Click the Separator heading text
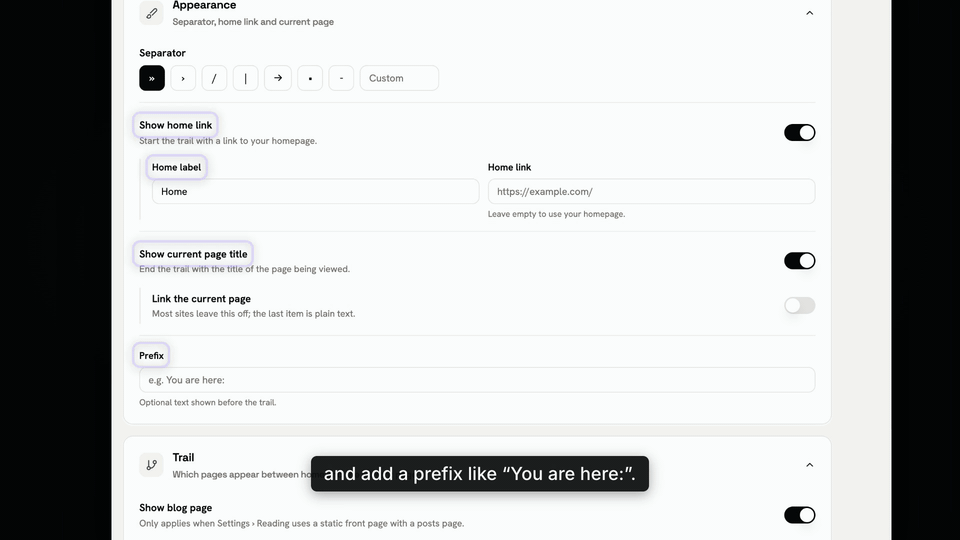Image resolution: width=960 pixels, height=540 pixels. [162, 53]
